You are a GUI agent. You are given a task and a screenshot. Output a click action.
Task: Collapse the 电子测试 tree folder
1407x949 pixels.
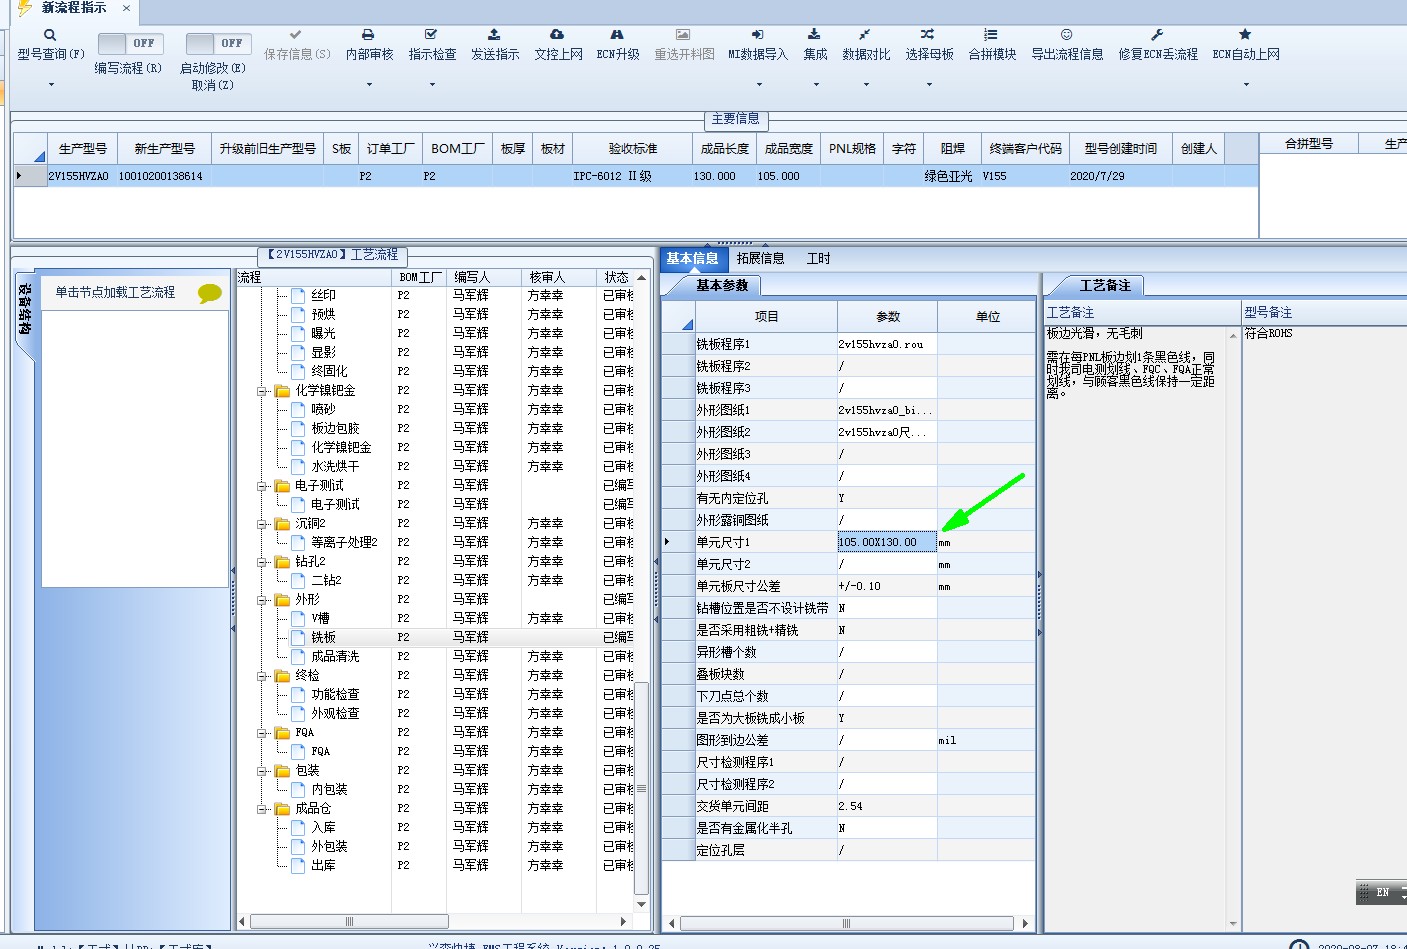(262, 486)
